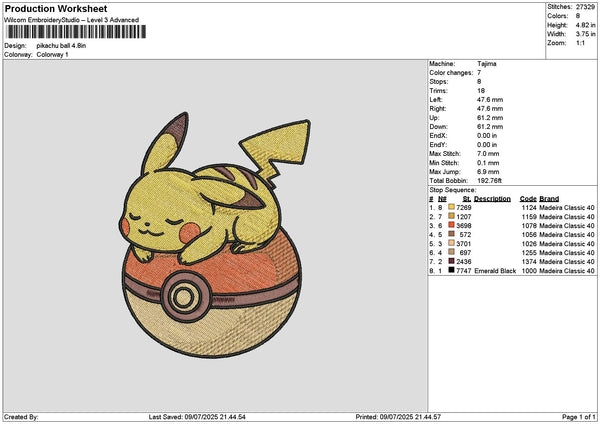The image size is (600, 424).
Task: Click thread code 1026
Action: click(x=529, y=244)
